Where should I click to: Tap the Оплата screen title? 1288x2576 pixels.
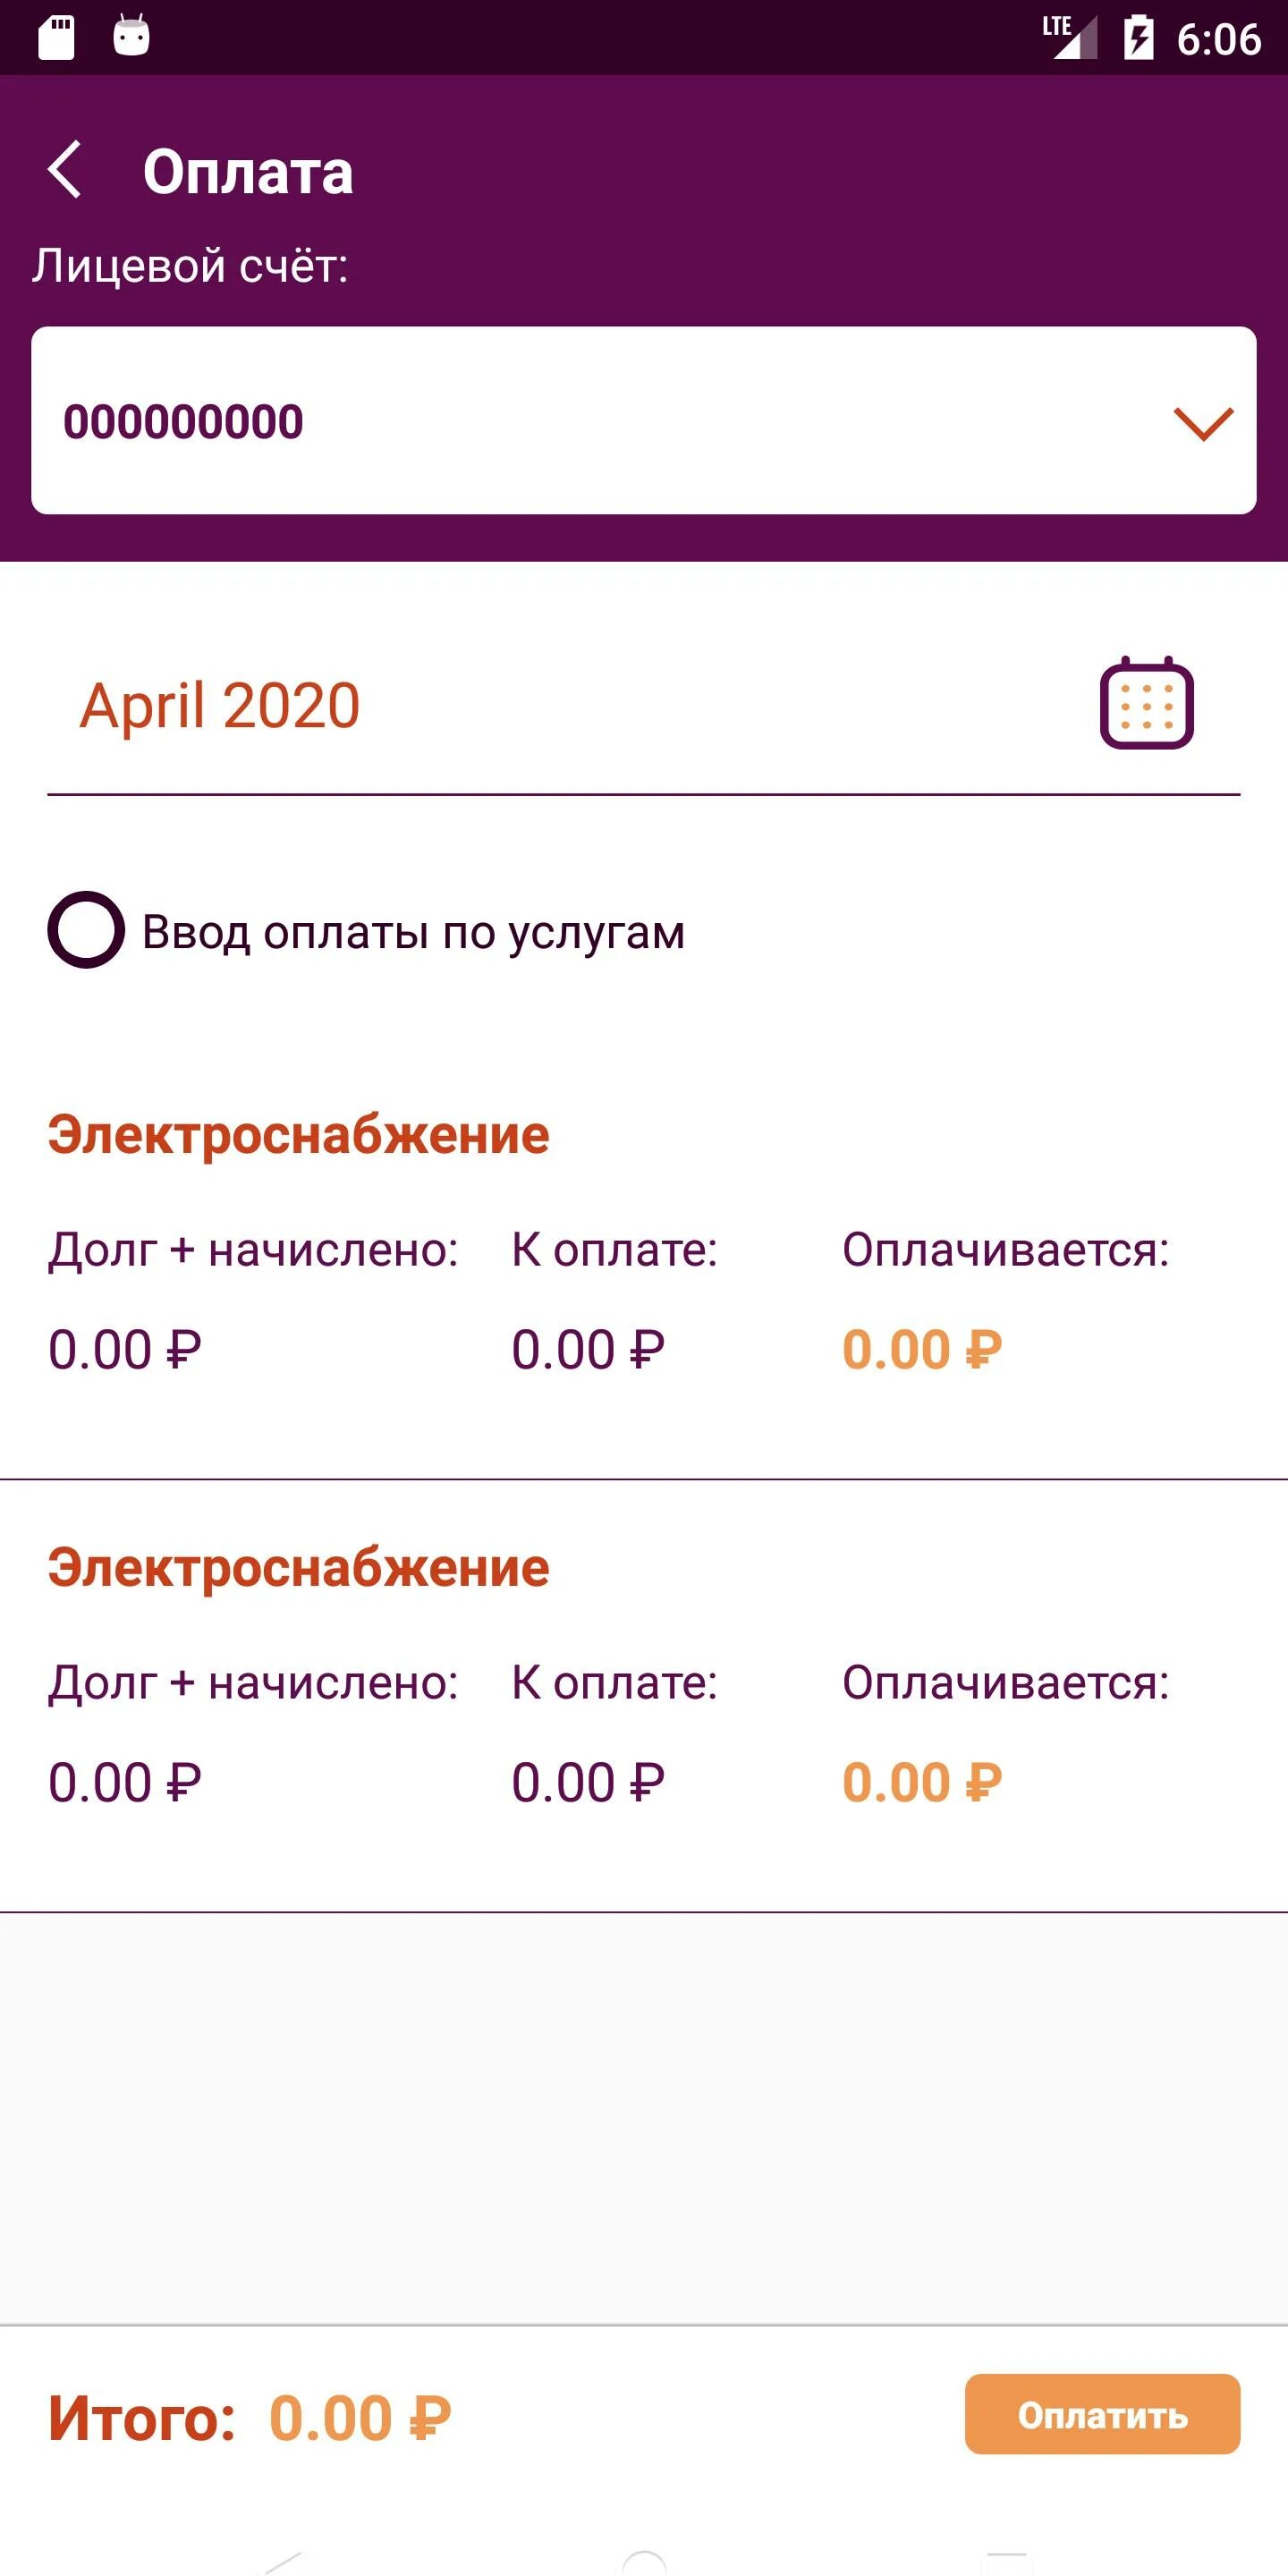tap(248, 172)
